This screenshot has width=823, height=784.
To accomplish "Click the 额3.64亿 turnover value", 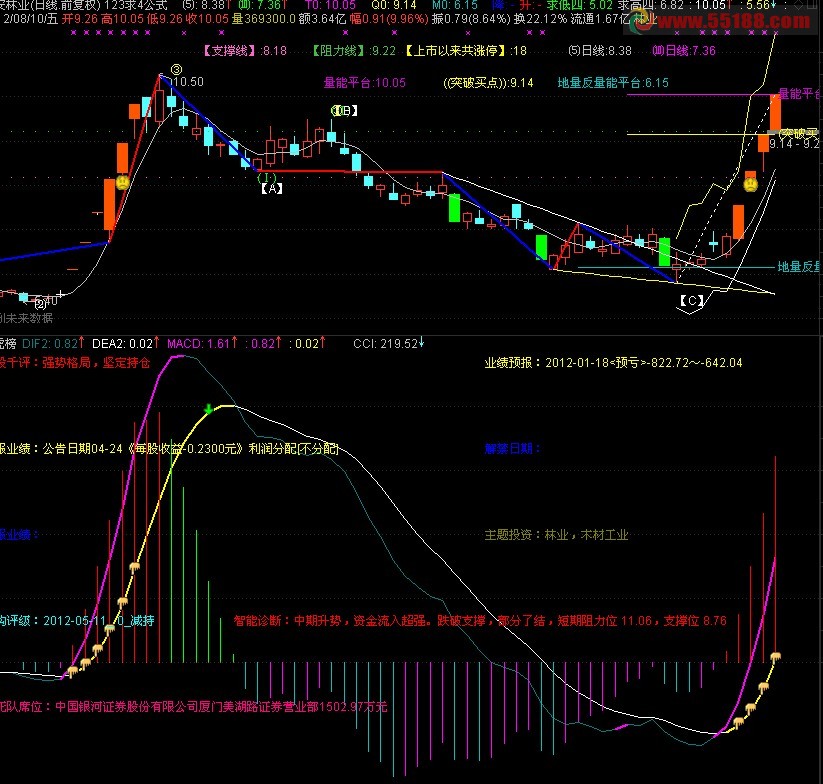I will click(x=322, y=19).
